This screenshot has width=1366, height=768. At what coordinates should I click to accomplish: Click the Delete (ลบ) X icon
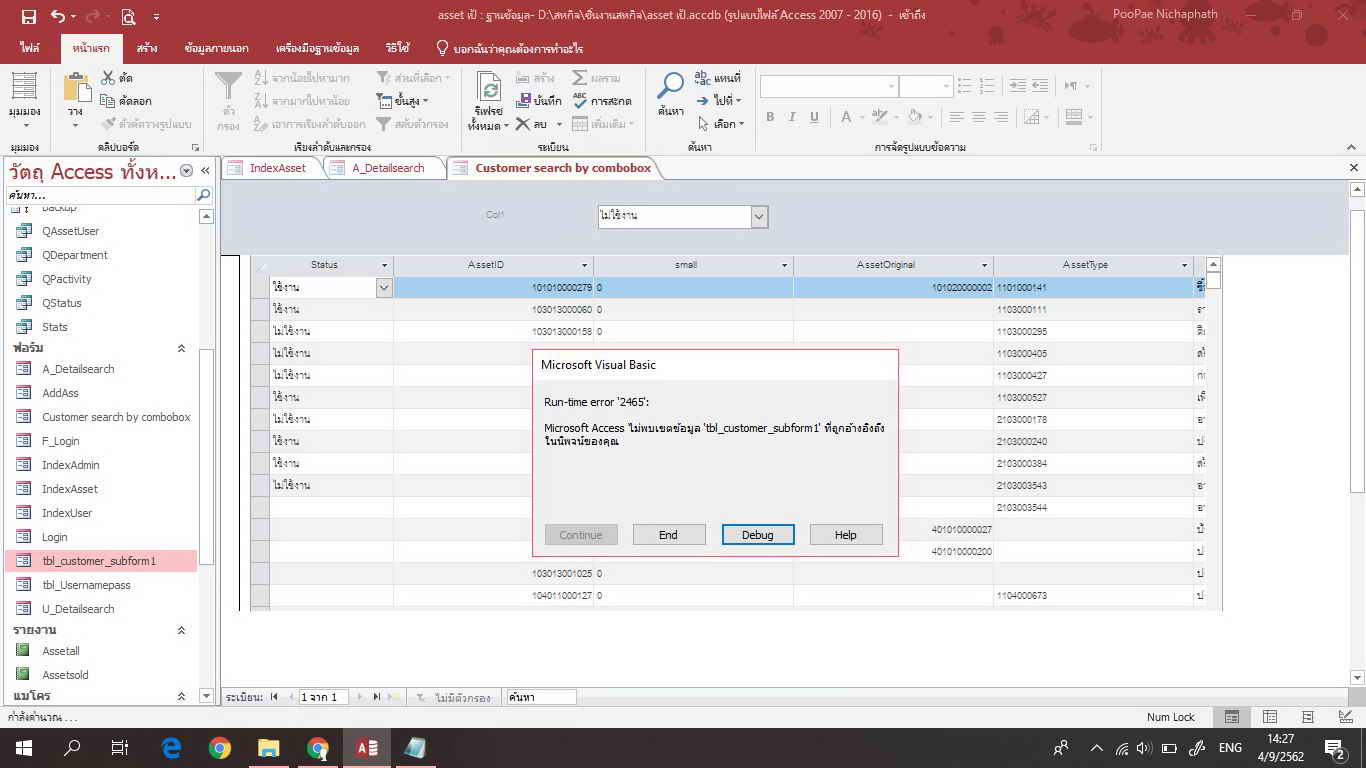[x=522, y=124]
